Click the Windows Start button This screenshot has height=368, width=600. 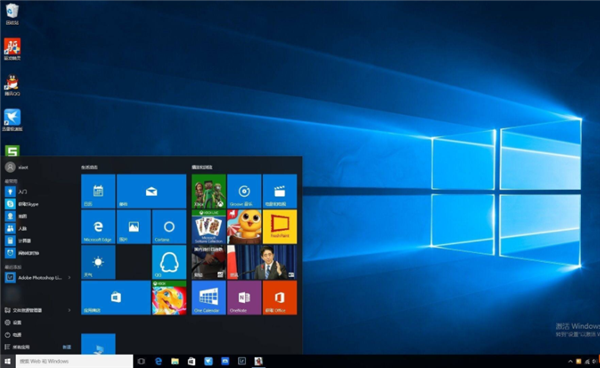[7, 361]
